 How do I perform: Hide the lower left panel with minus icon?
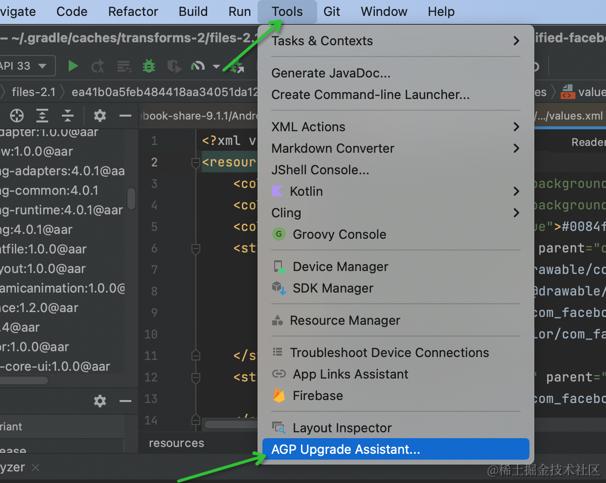point(125,401)
